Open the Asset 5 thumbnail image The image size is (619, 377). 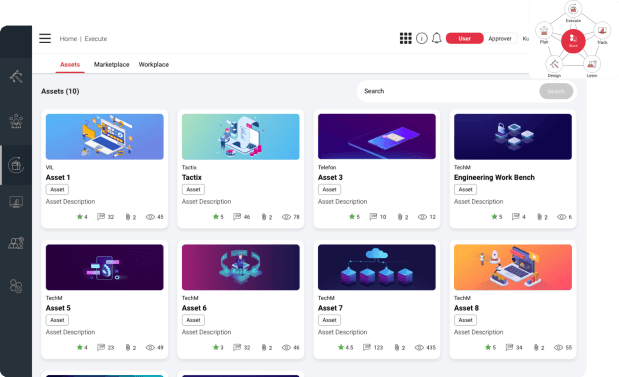coord(105,267)
